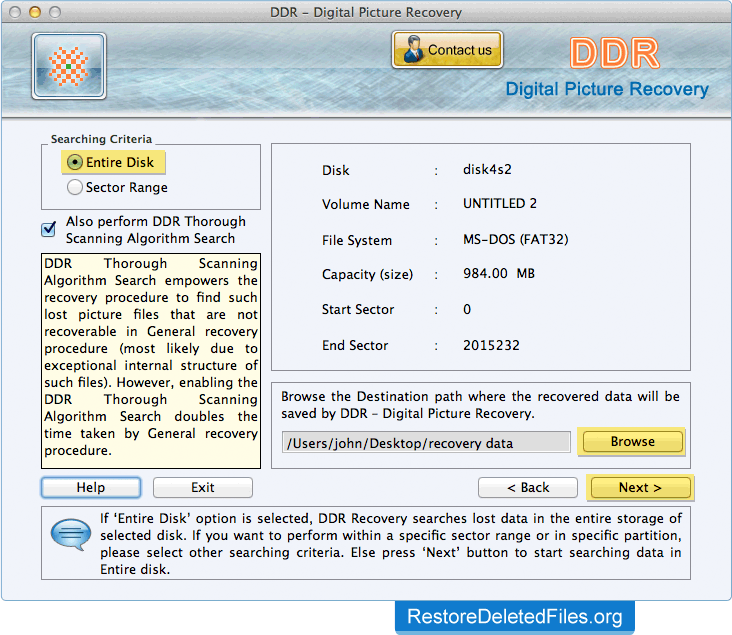Screen dimensions: 732x635
Task: Click the disk4s2 disk value
Action: click(487, 169)
